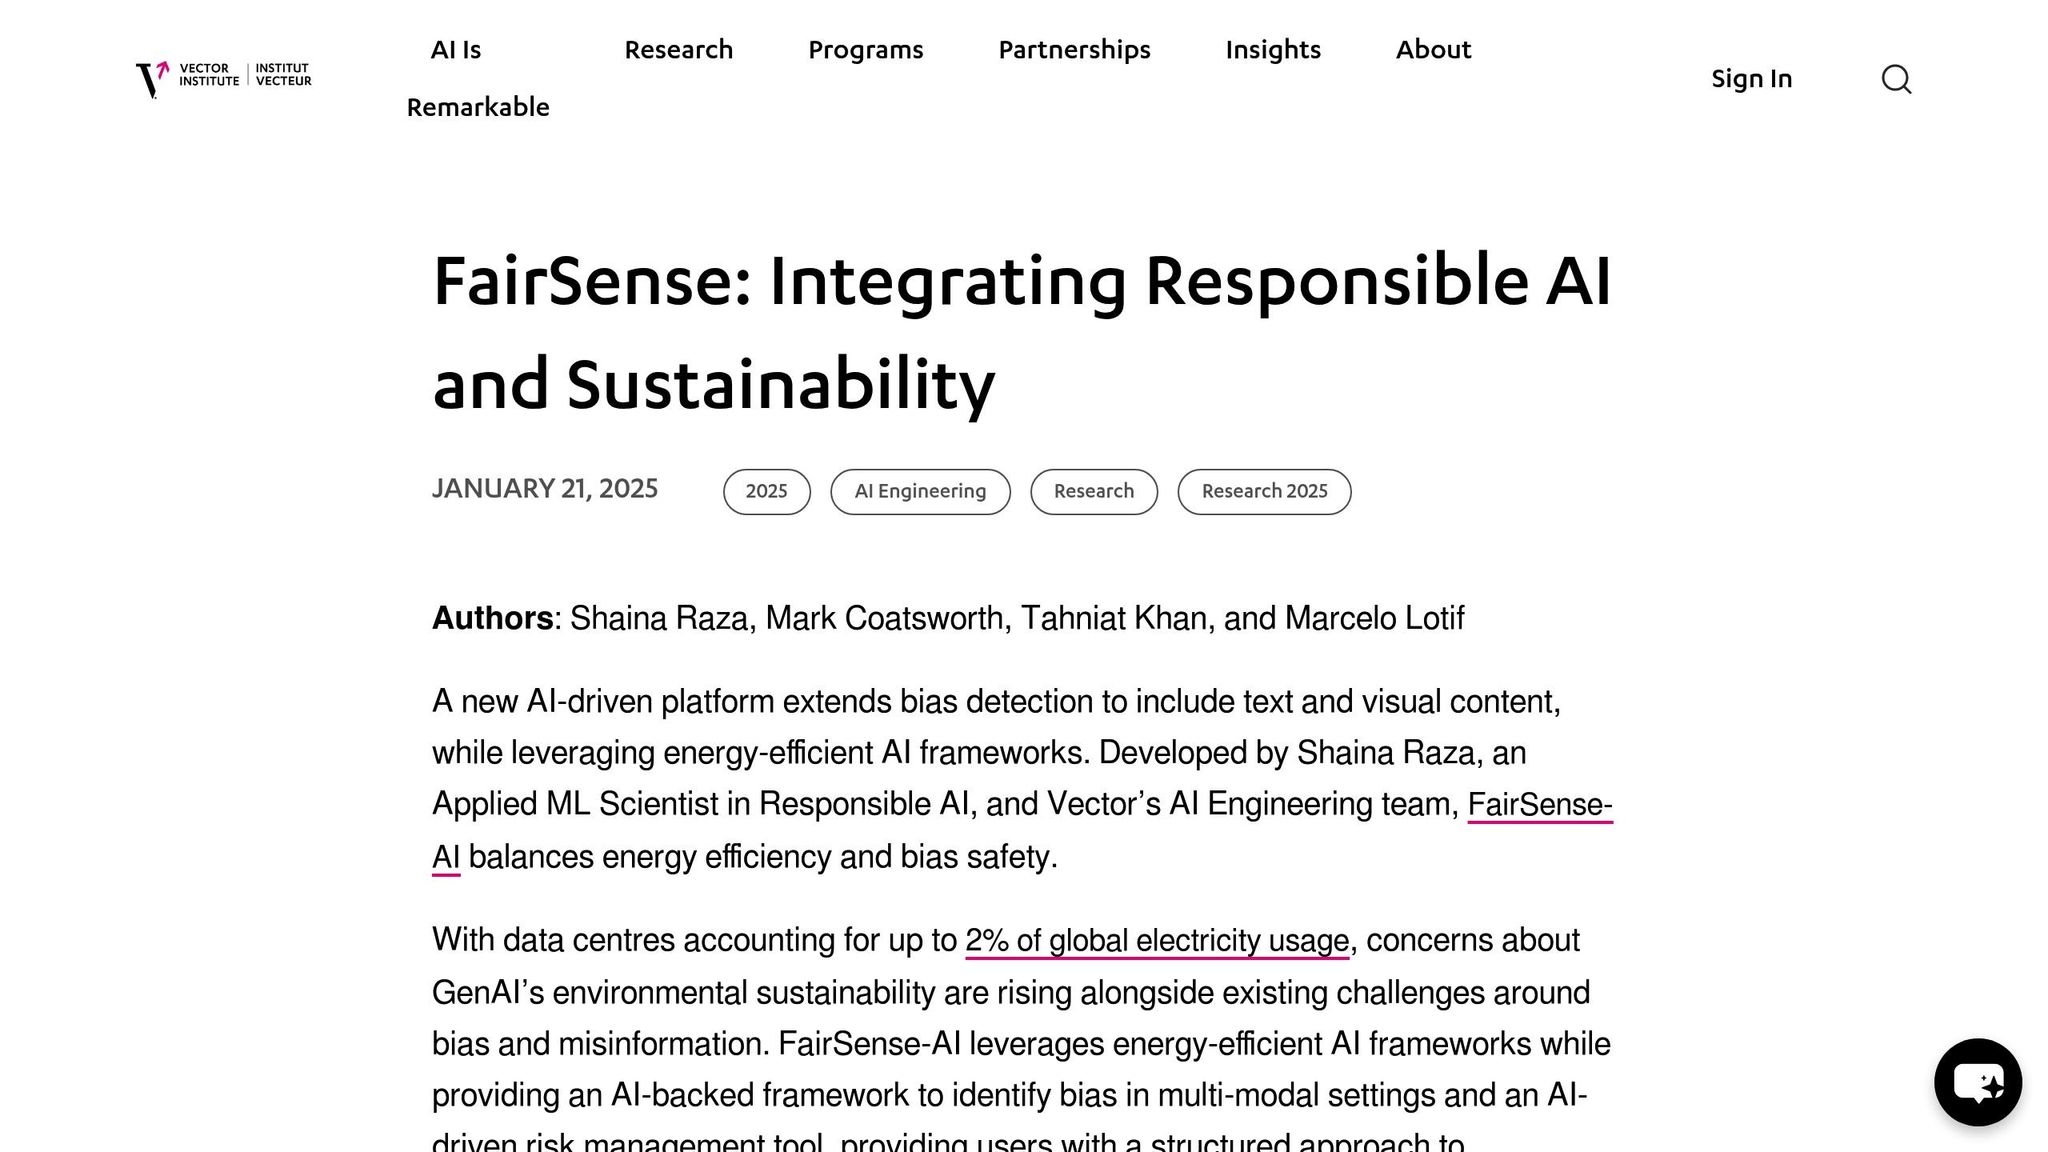2048x1152 pixels.
Task: Open the Research navigation menu
Action: click(679, 50)
